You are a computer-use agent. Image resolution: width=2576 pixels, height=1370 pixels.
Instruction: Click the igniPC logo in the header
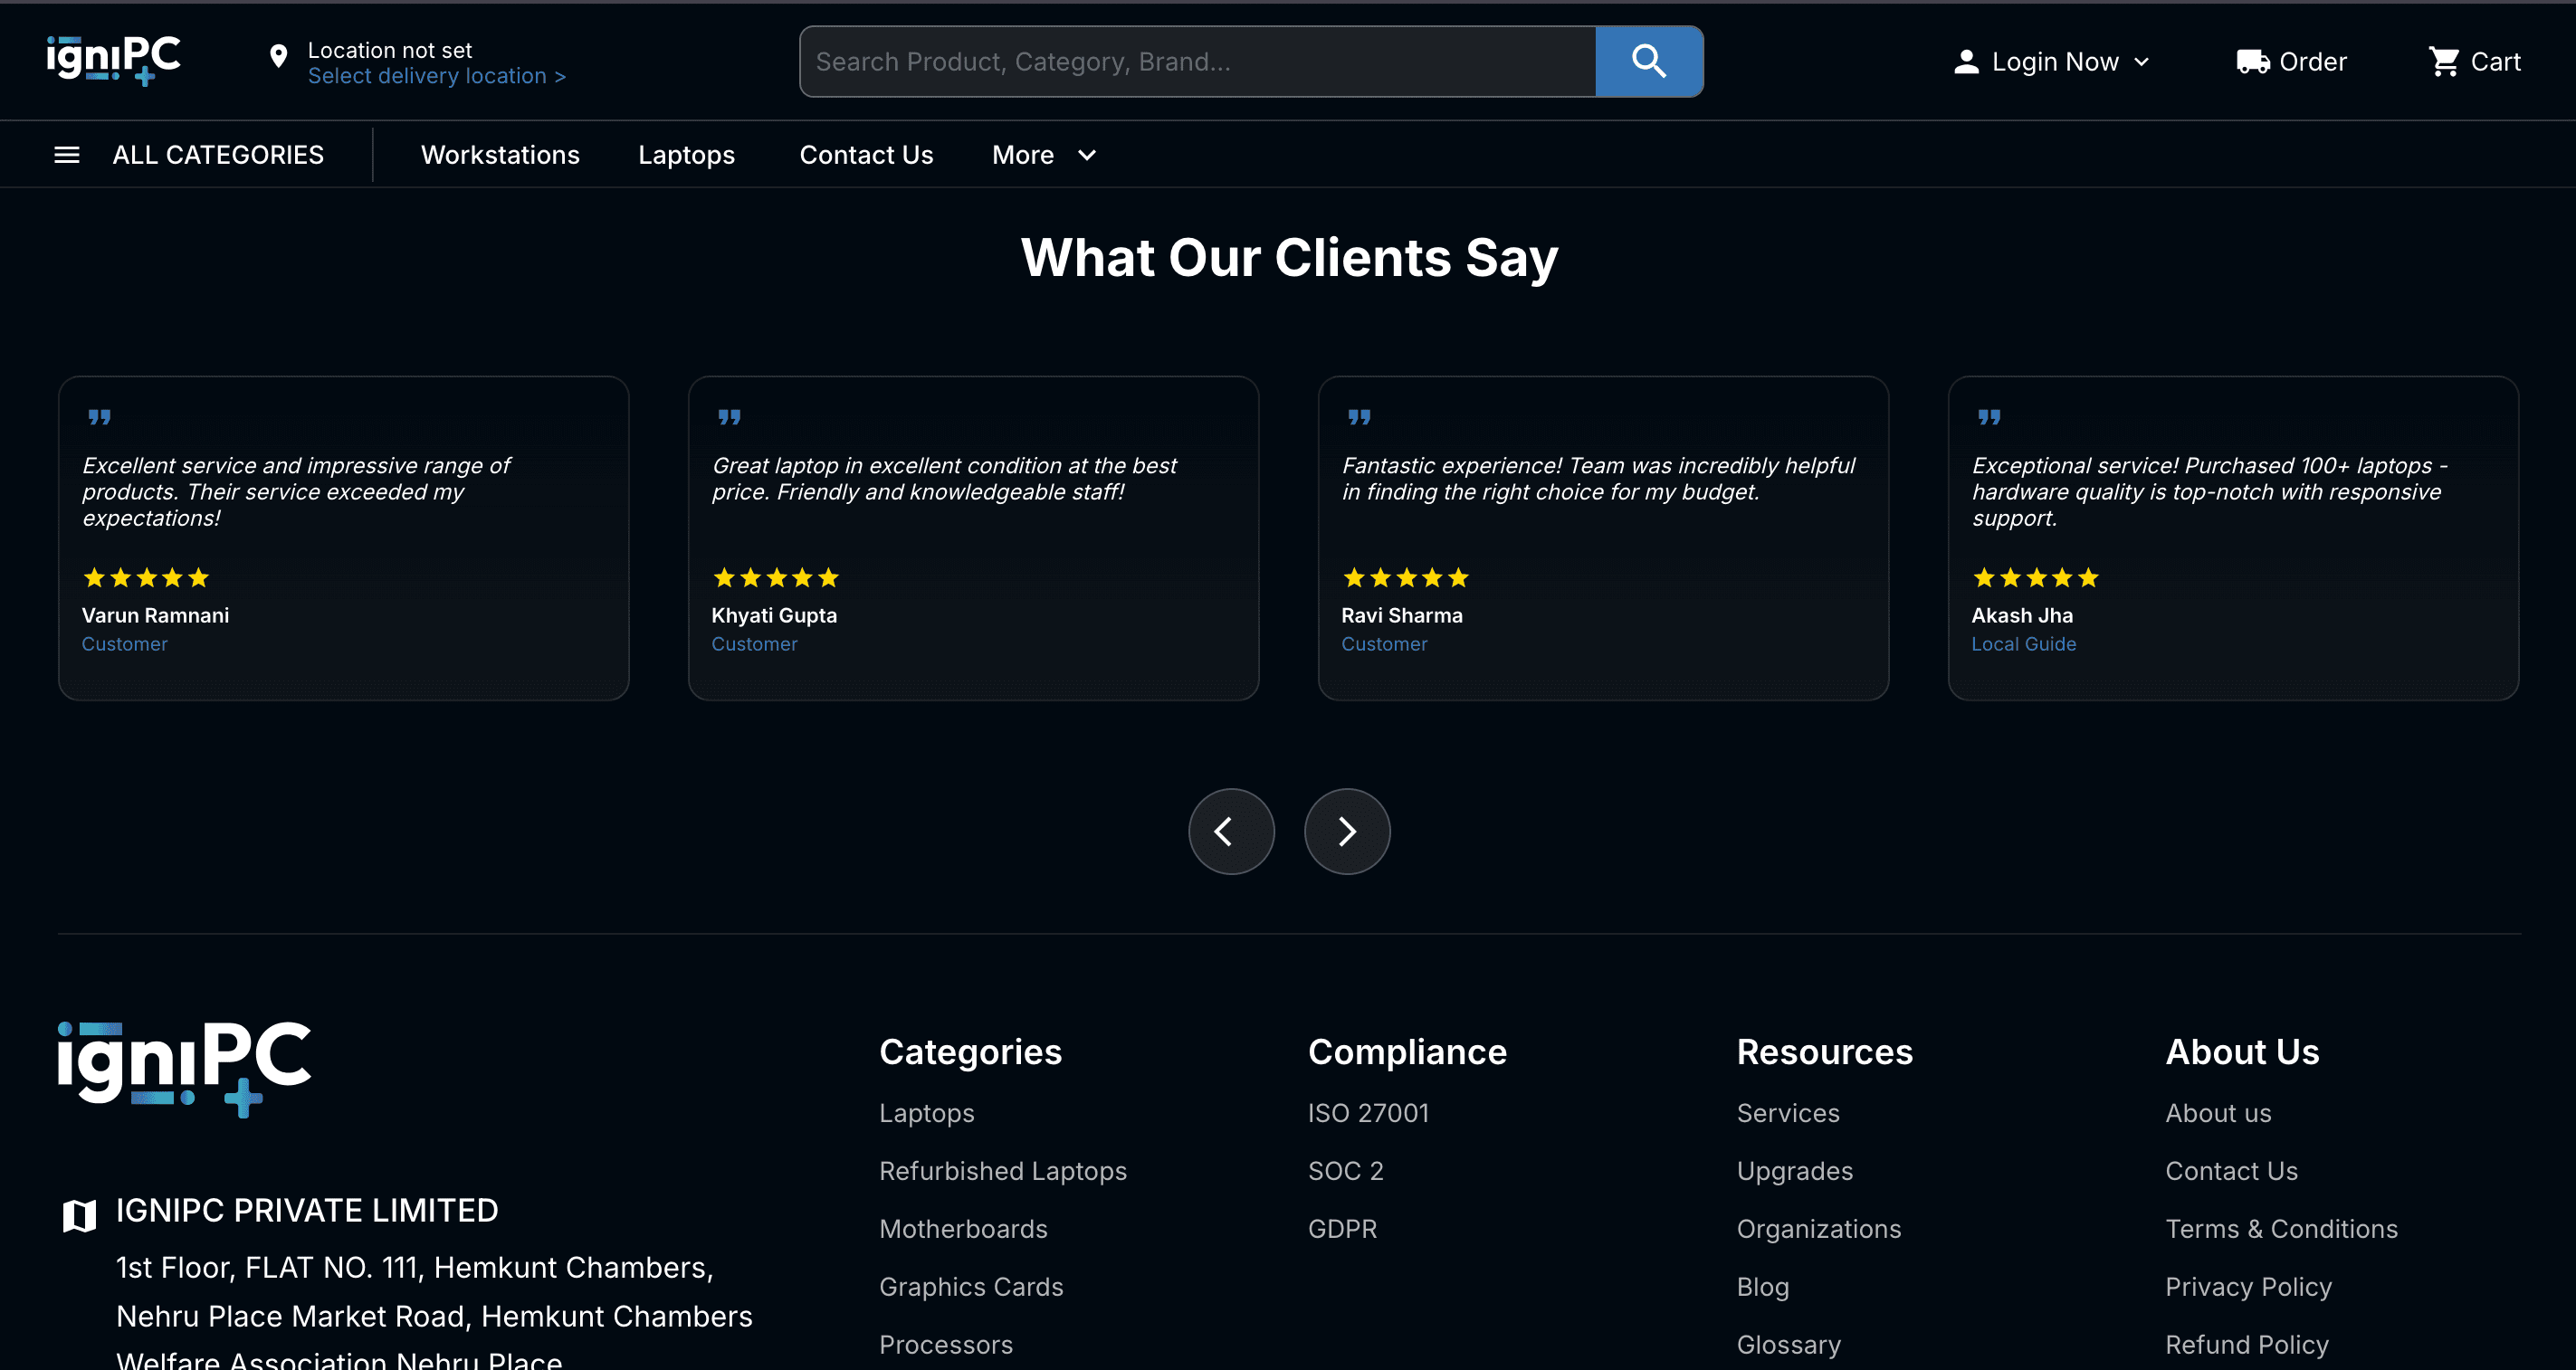pos(113,61)
